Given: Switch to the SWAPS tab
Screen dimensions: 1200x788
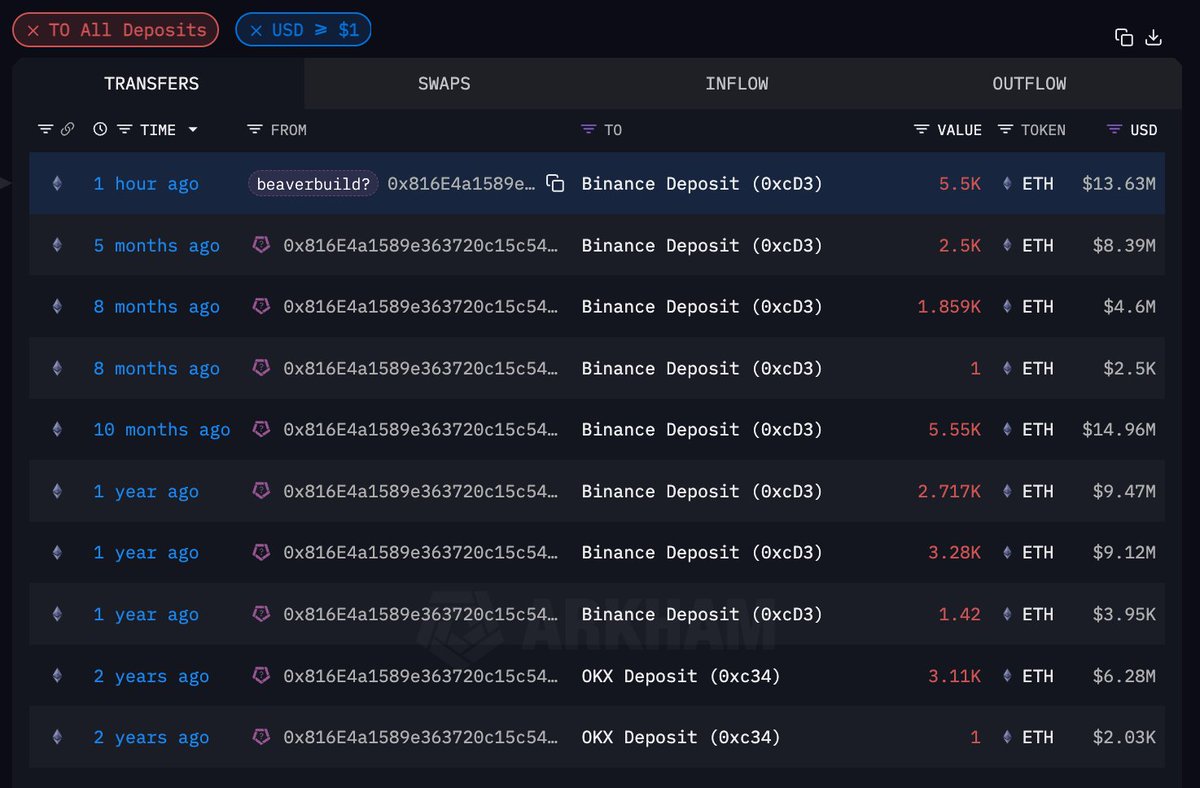Looking at the screenshot, I should [x=444, y=84].
